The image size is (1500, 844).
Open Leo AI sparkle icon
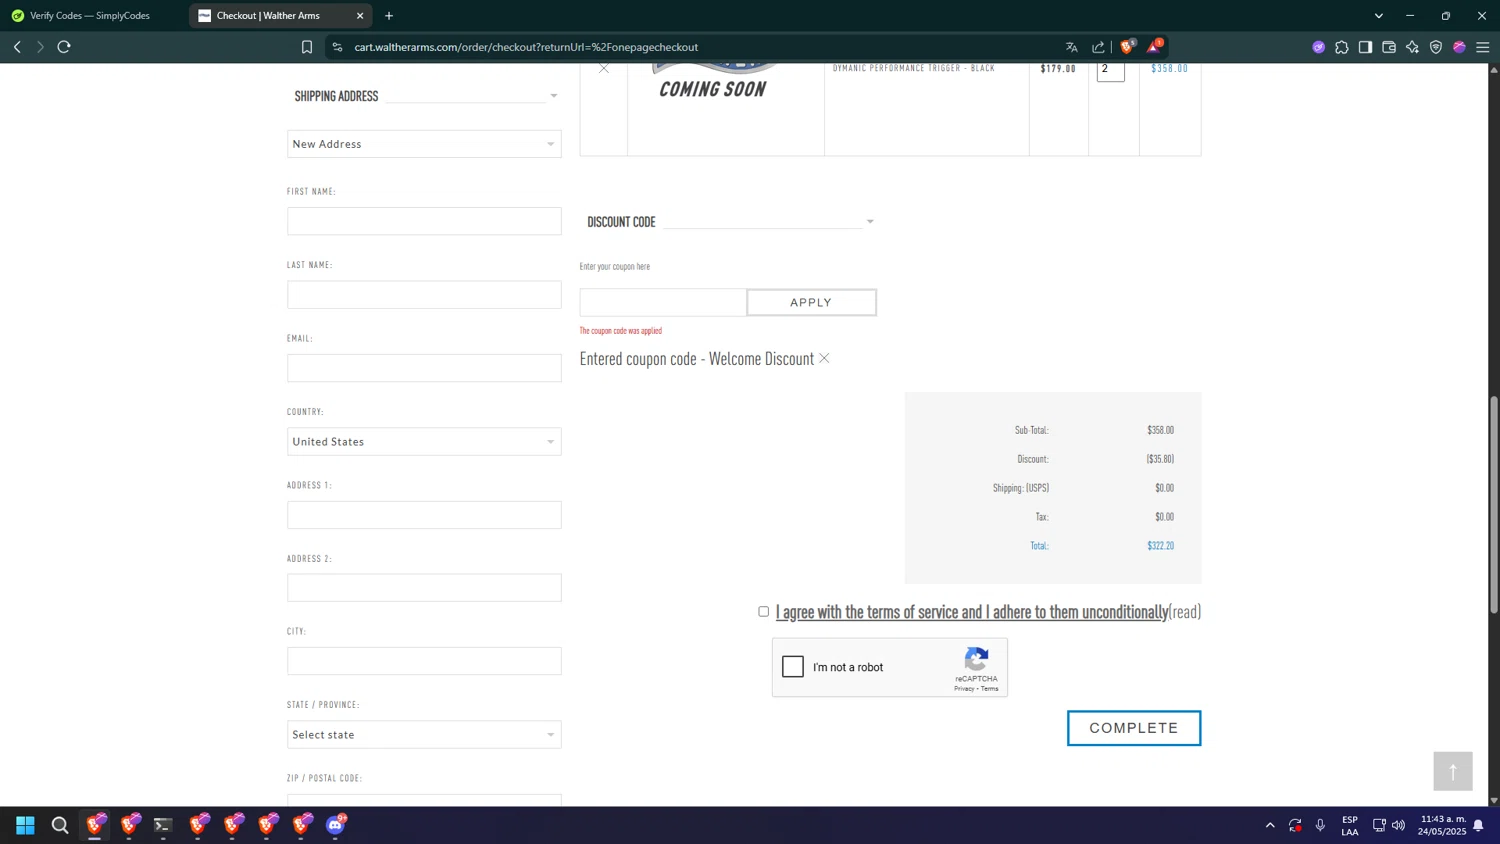pos(1412,47)
